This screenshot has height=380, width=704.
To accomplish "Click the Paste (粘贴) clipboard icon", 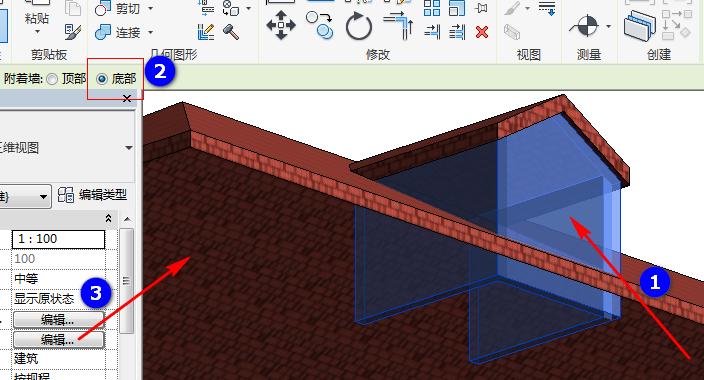I will click(37, 4).
